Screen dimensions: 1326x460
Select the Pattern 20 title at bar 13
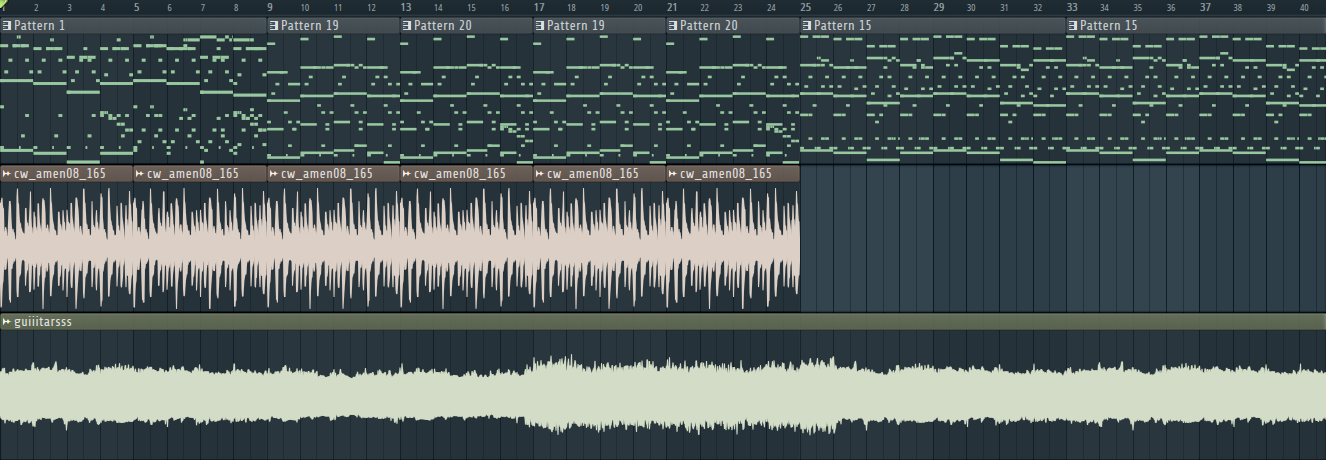coord(443,25)
